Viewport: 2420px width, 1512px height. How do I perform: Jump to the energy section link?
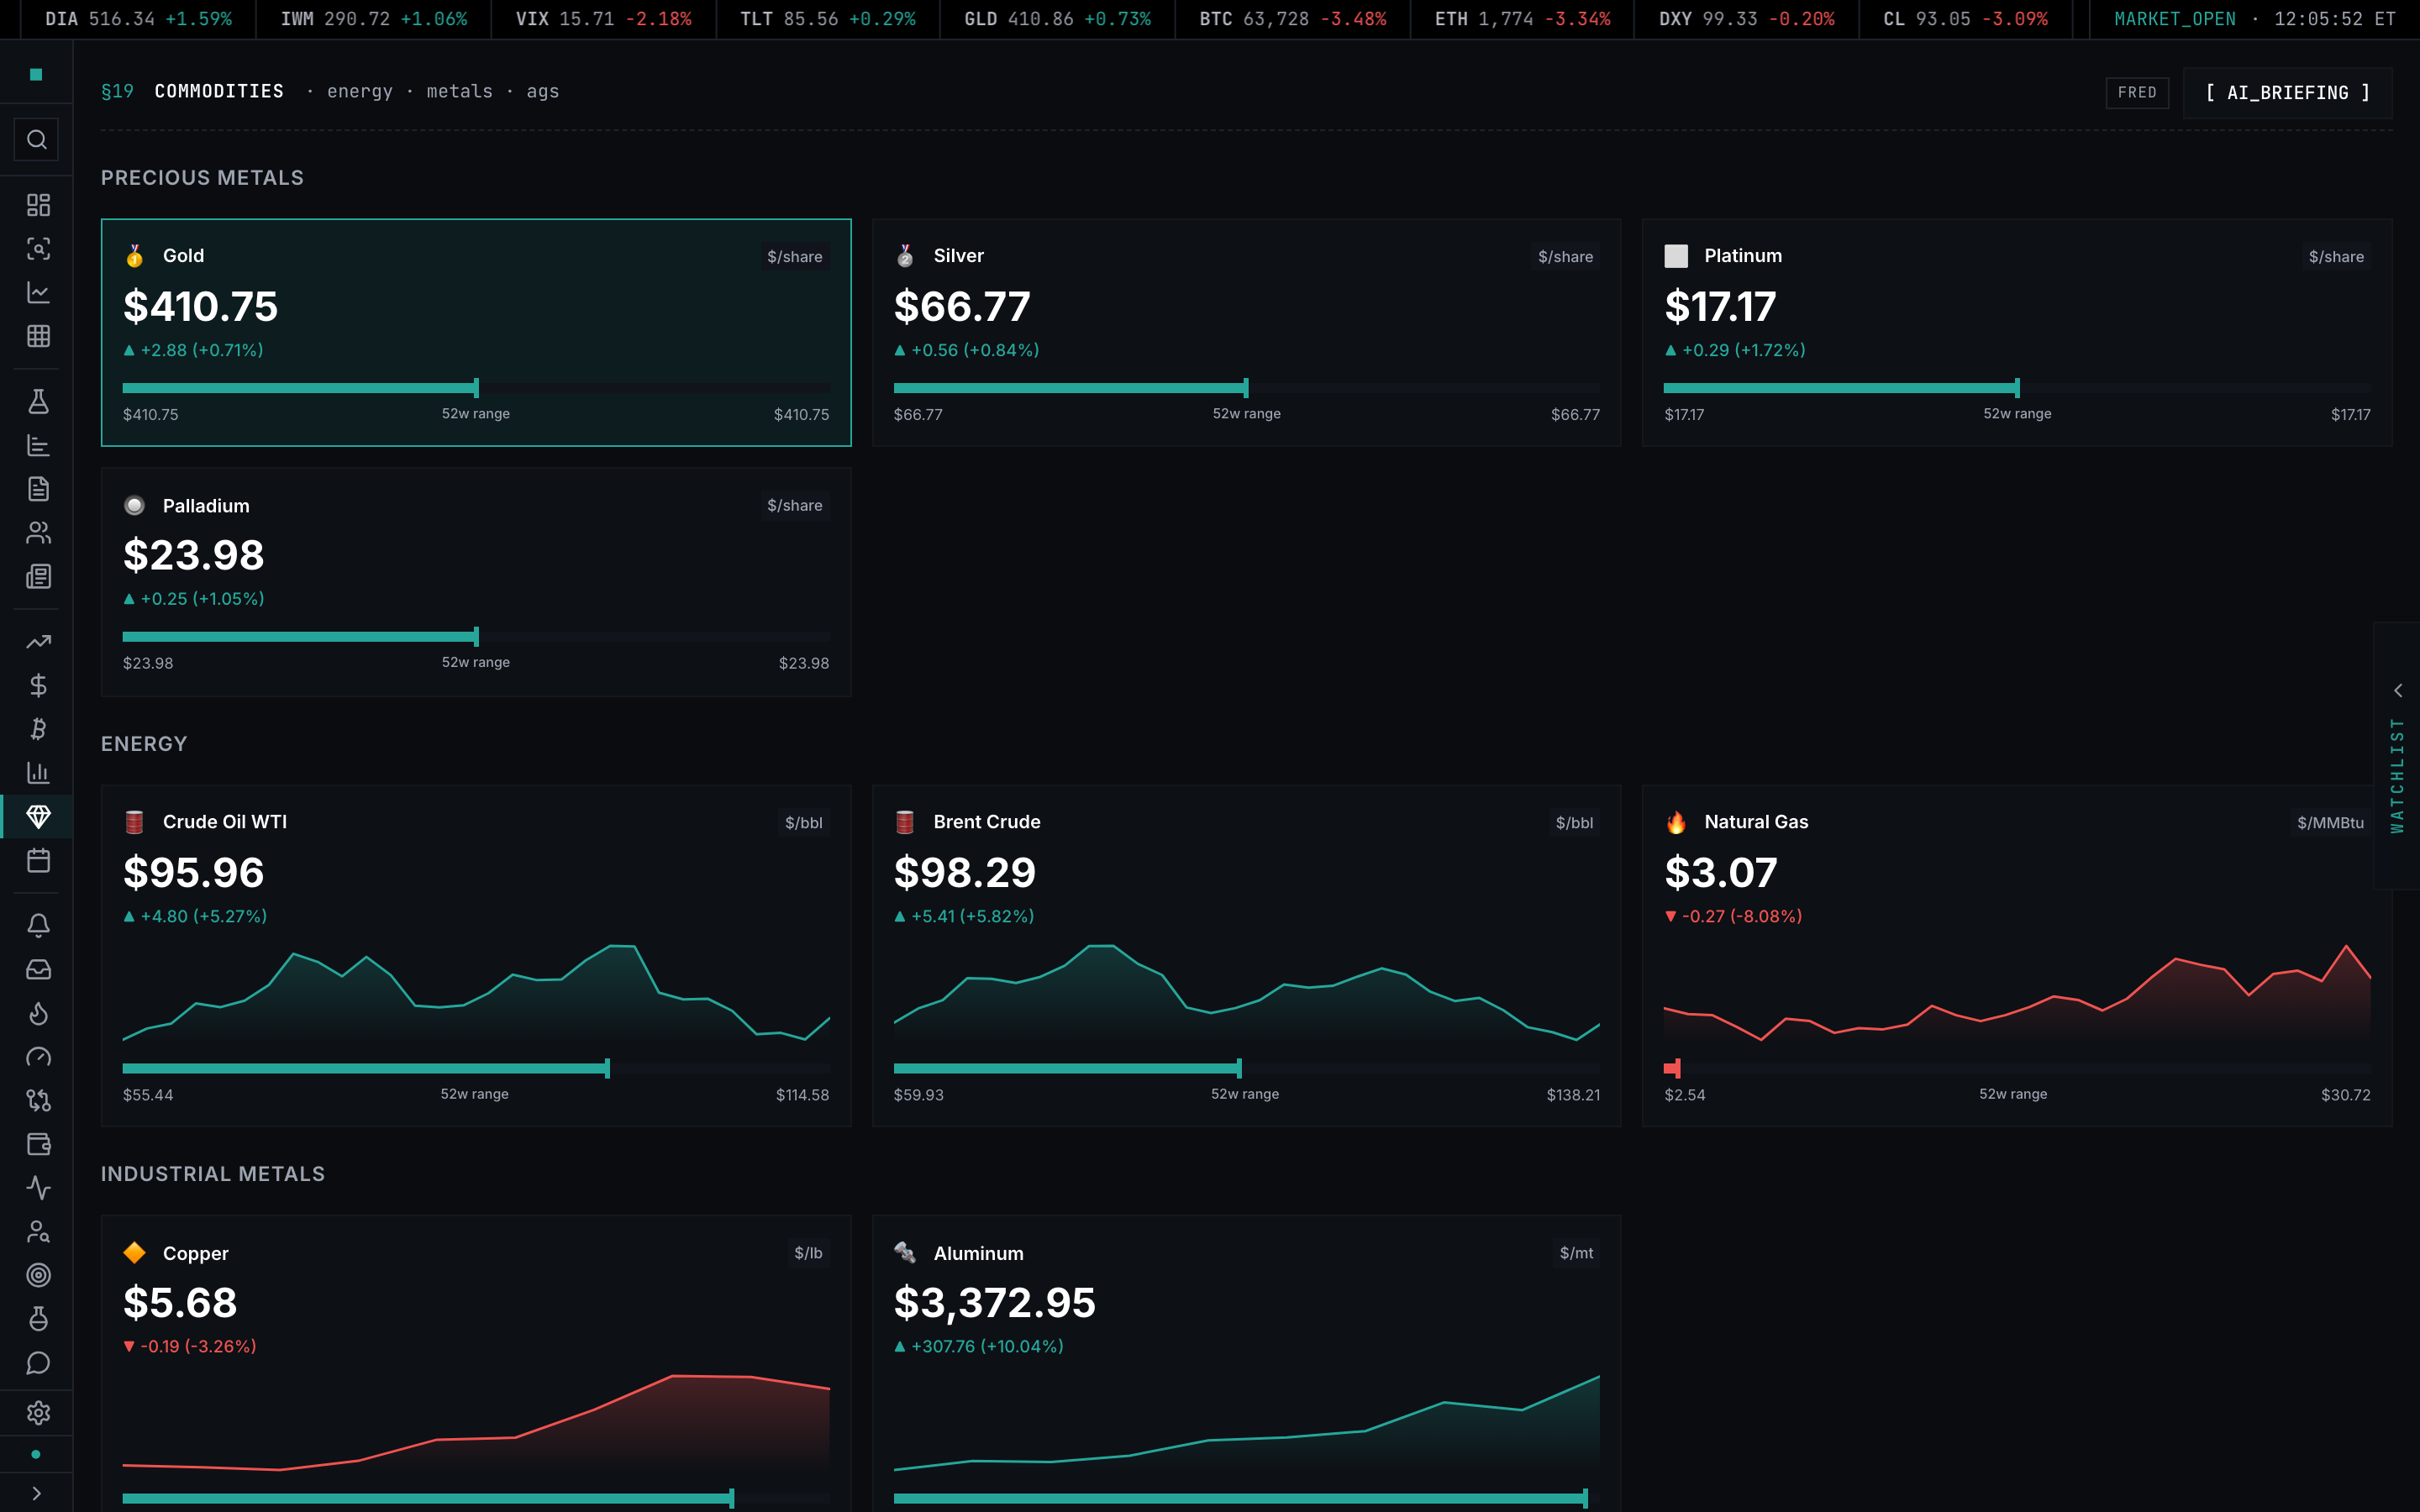[360, 91]
